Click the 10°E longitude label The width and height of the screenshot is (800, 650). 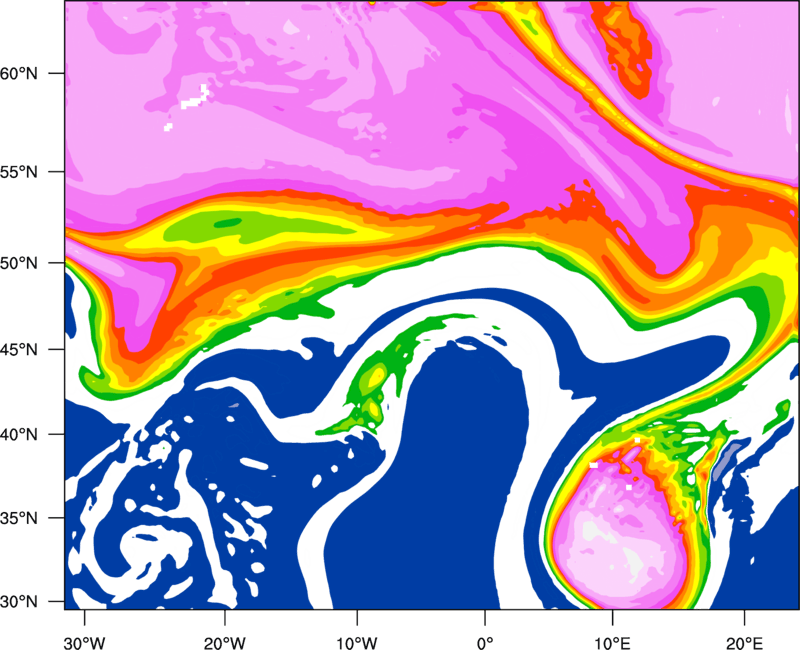(x=612, y=643)
